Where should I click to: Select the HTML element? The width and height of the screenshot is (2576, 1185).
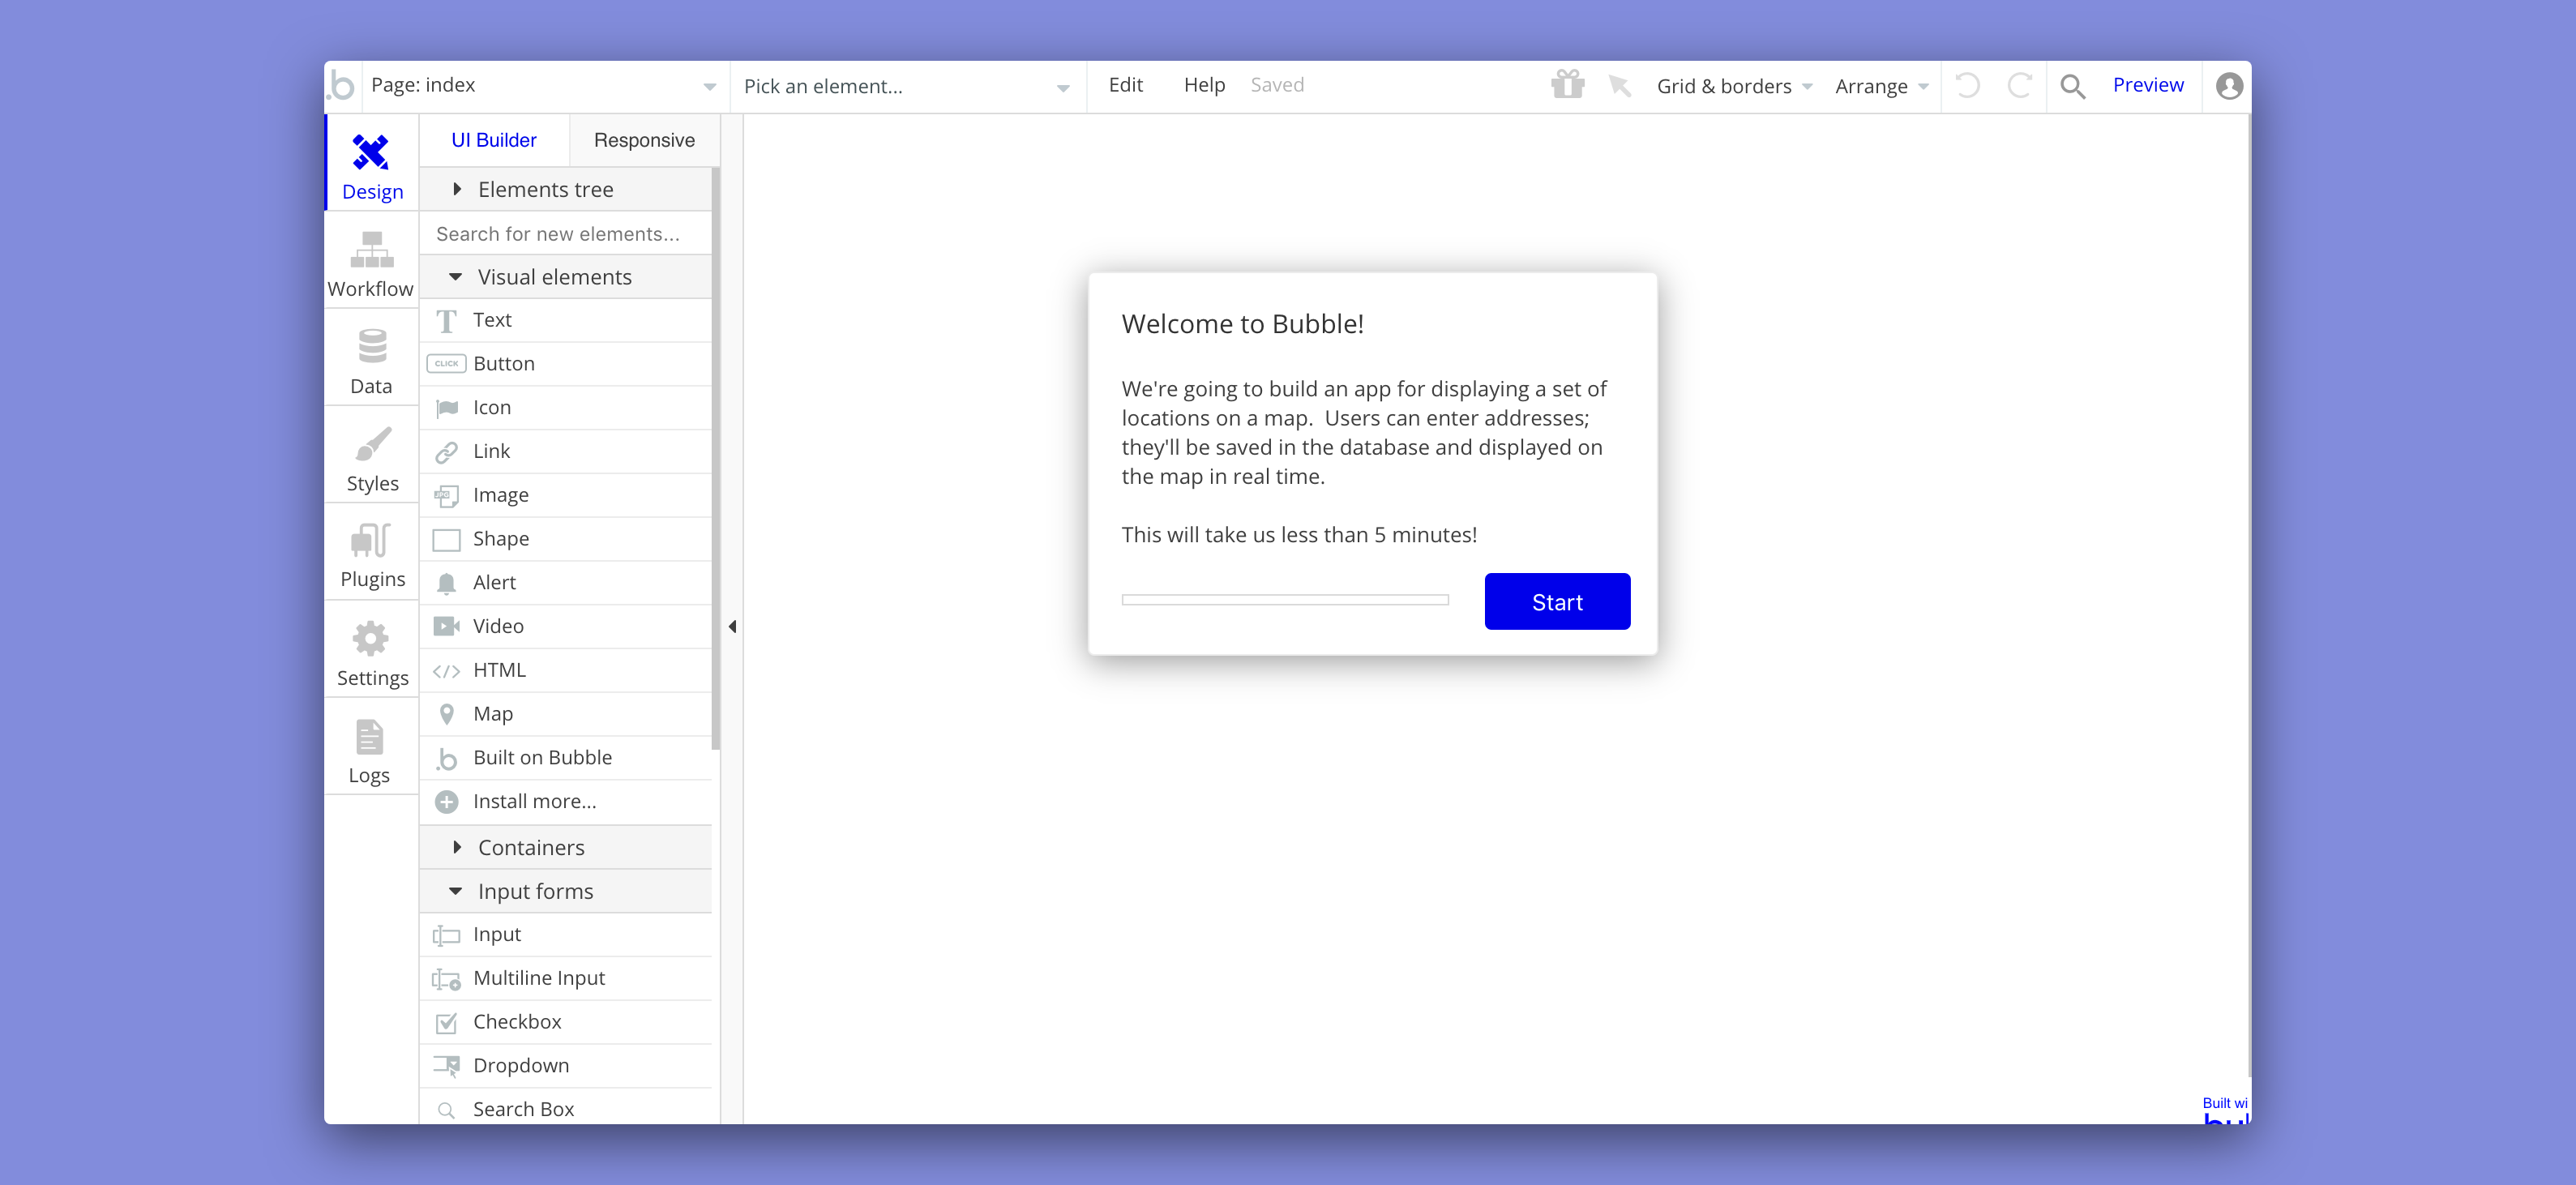click(566, 670)
